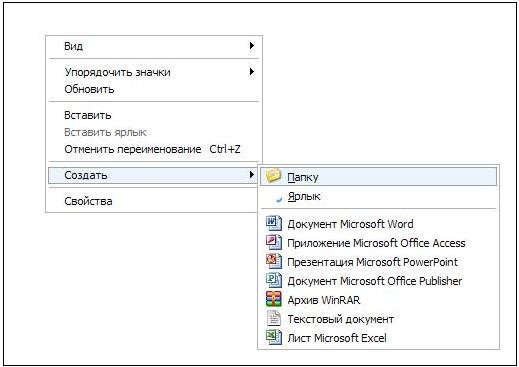Select Отменить переименование entry
This screenshot has height=367, width=519.
pyautogui.click(x=154, y=149)
